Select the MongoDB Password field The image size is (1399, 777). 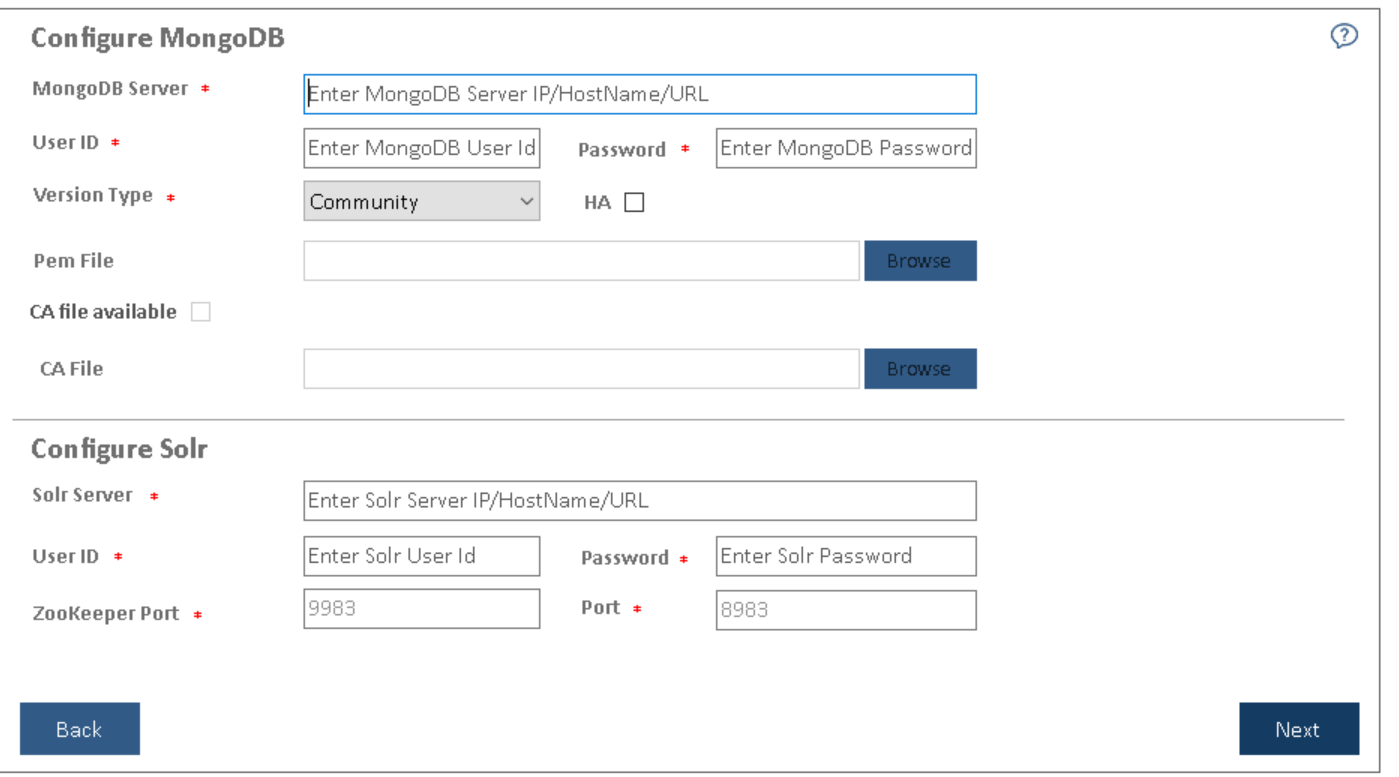pos(845,148)
